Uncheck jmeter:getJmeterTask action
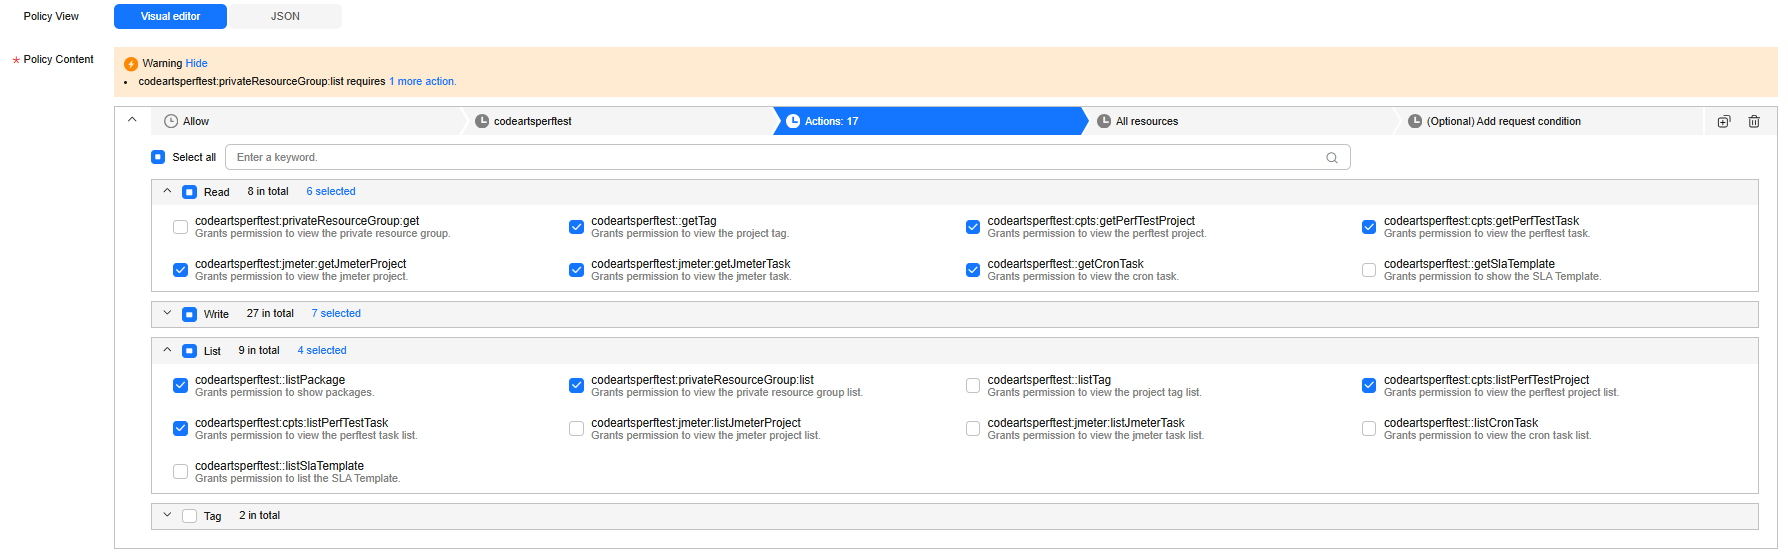Image resolution: width=1788 pixels, height=557 pixels. 576,270
